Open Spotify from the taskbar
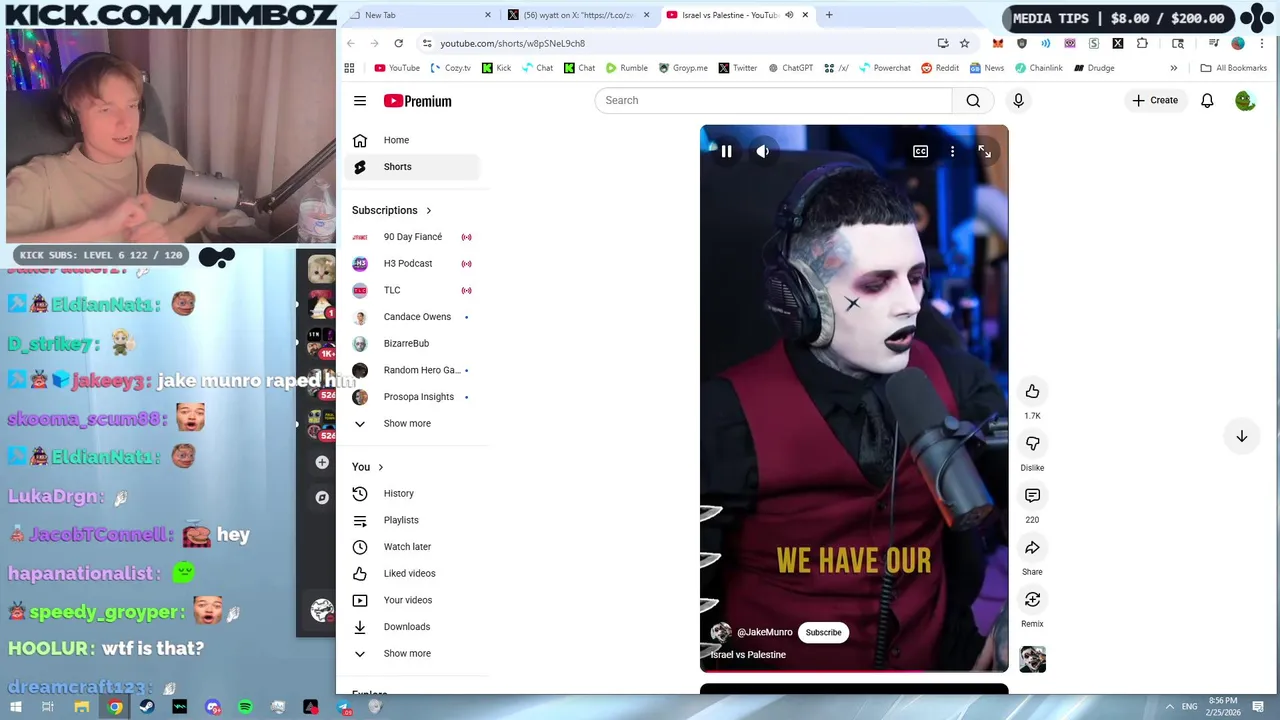 coord(246,707)
